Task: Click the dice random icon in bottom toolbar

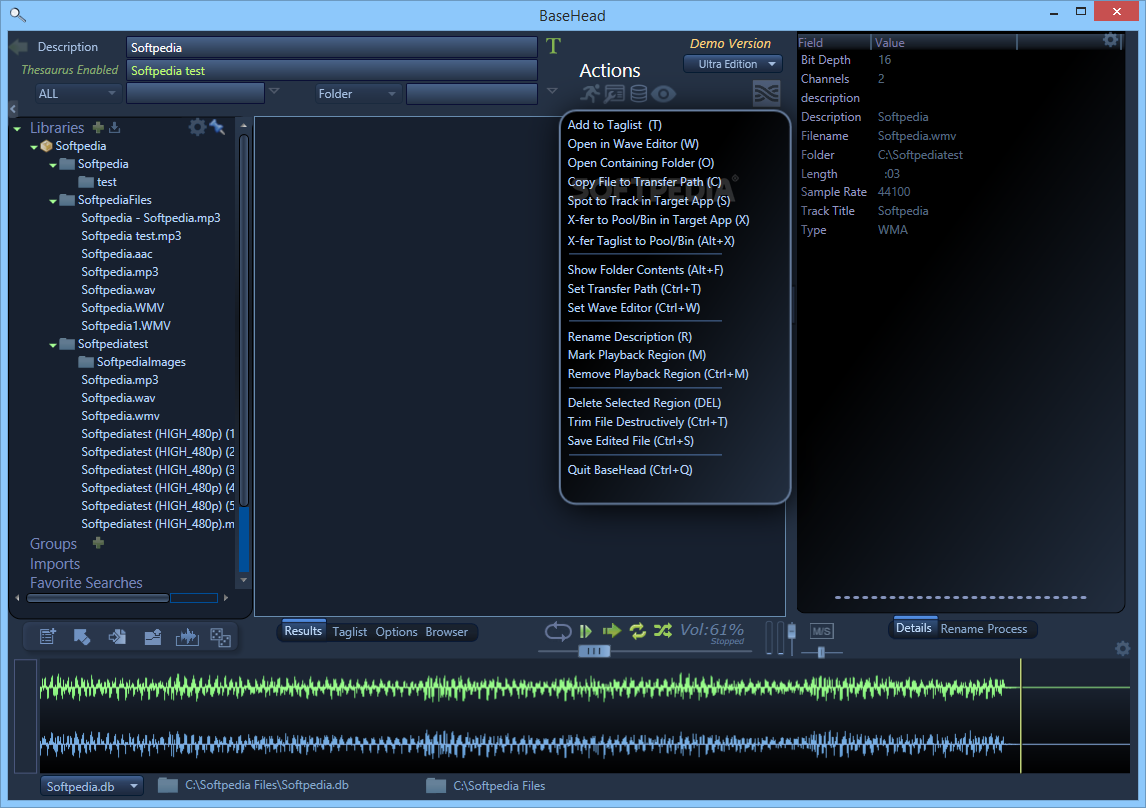Action: point(221,637)
